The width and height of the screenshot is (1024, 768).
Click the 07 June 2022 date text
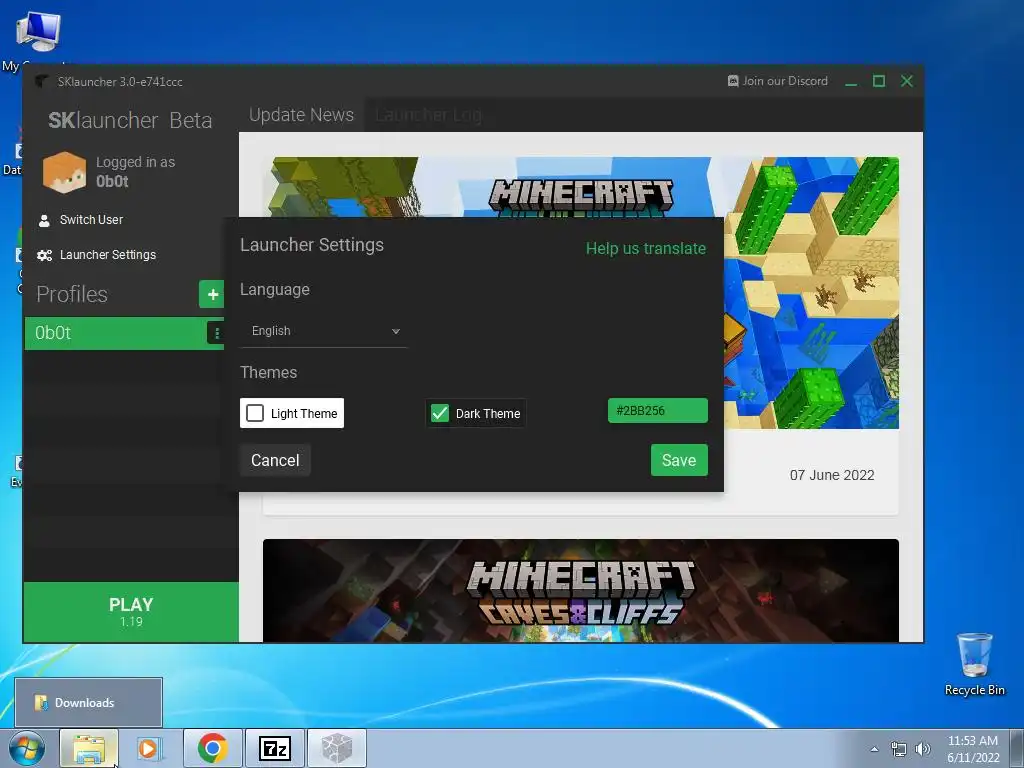tap(832, 475)
